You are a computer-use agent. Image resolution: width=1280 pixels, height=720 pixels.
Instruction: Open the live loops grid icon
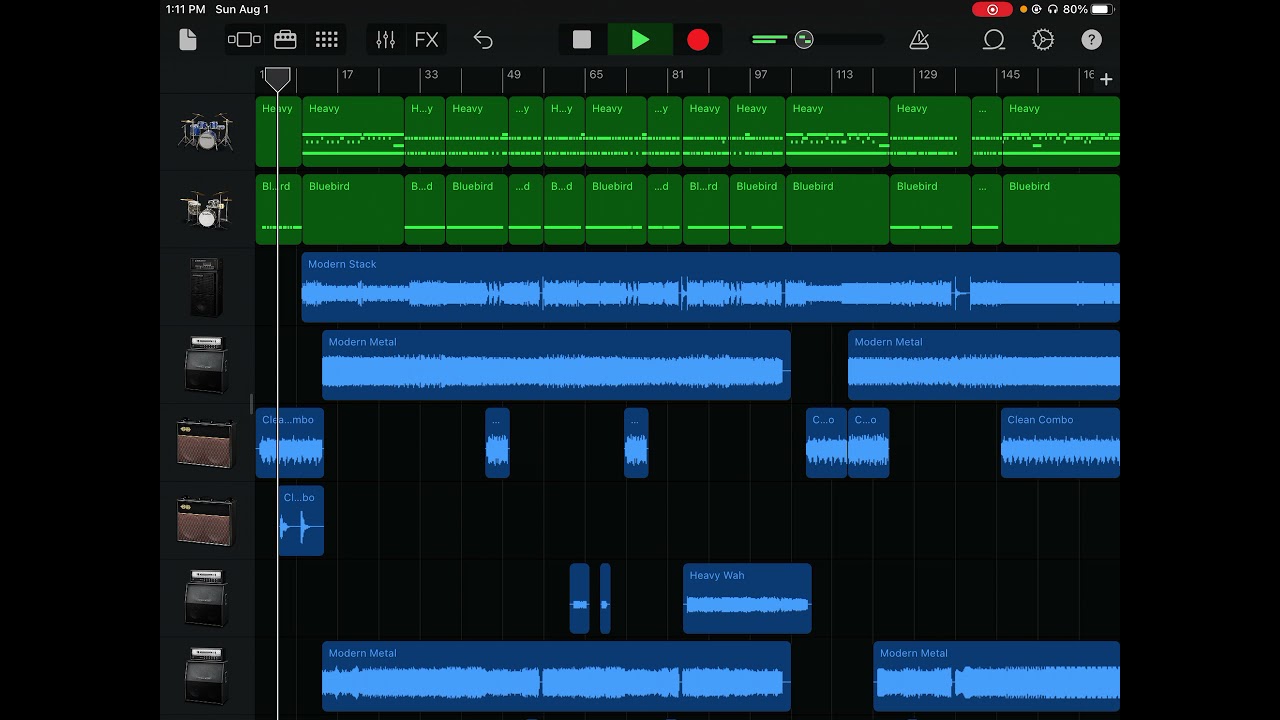point(327,40)
